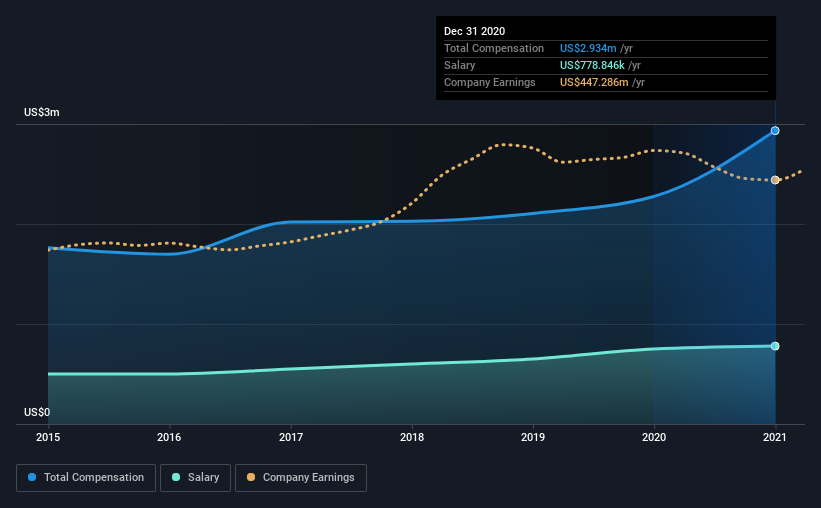Click the Company Earnings data point at 2021

click(x=775, y=180)
